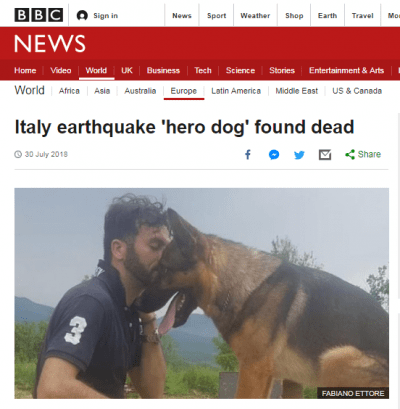400x409 pixels.
Task: Email this article envelope icon
Action: [325, 155]
